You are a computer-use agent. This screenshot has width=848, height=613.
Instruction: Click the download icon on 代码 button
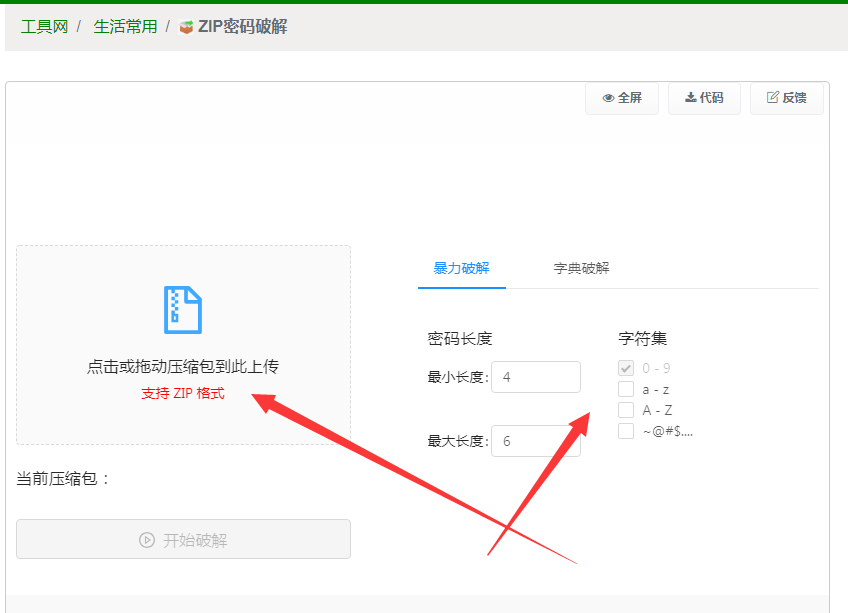pos(690,98)
